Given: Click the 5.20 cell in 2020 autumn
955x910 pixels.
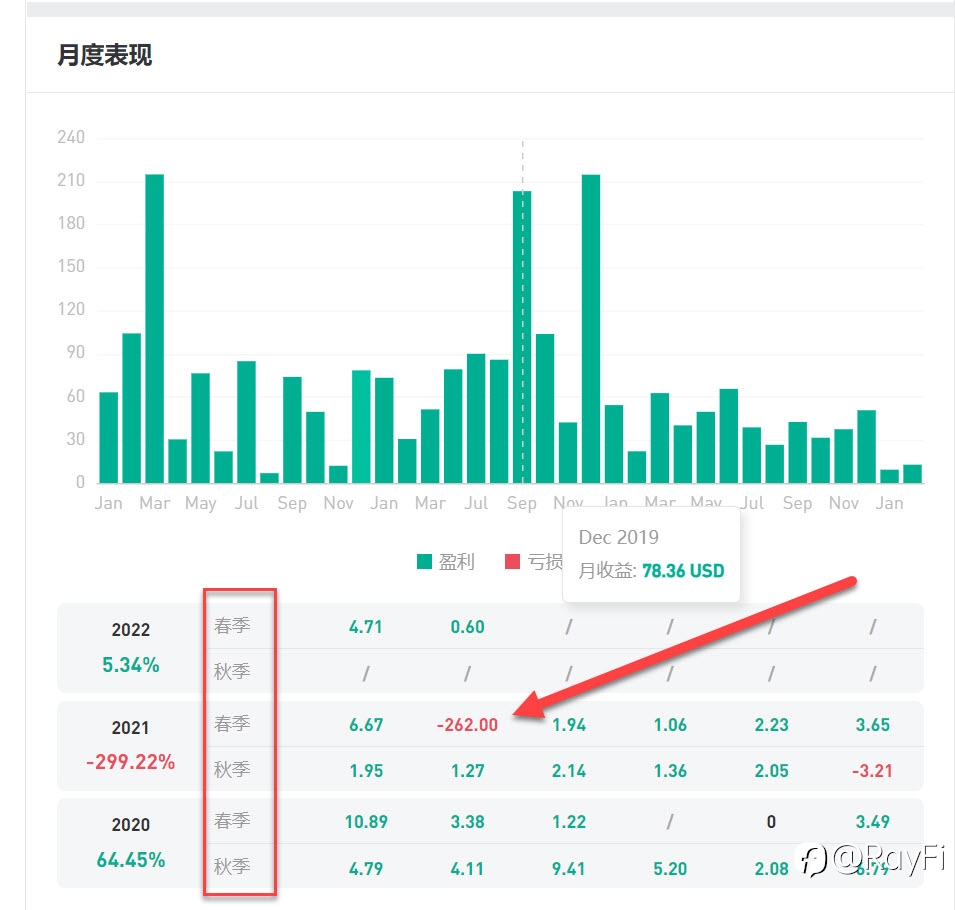Looking at the screenshot, I should coord(670,869).
